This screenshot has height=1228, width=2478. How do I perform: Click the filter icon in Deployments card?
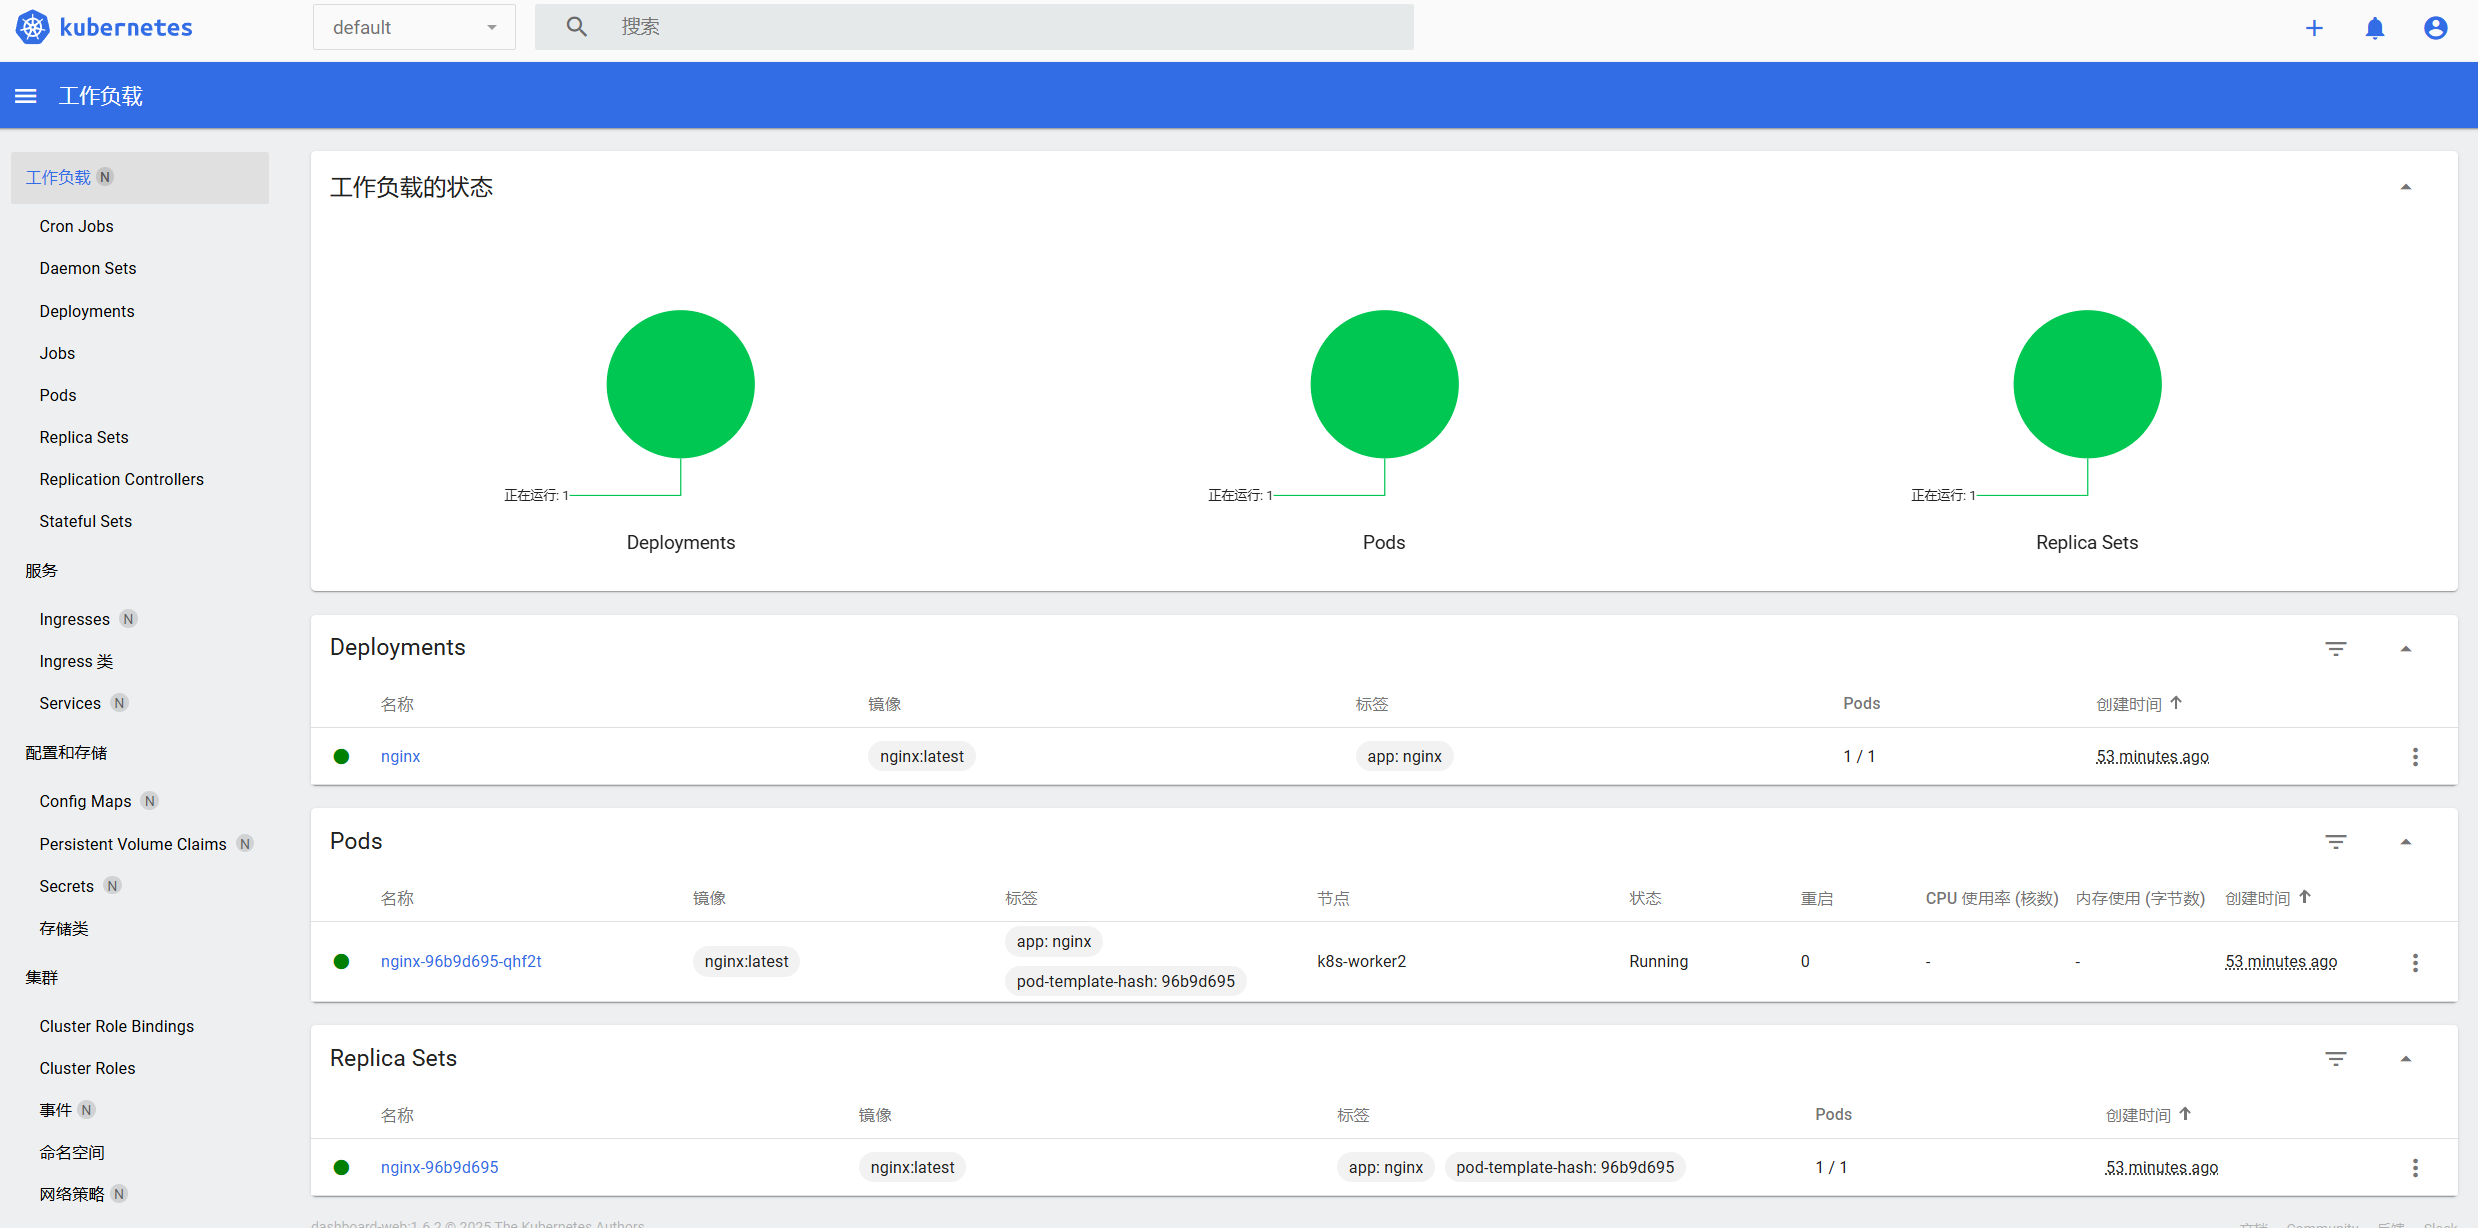pyautogui.click(x=2335, y=649)
